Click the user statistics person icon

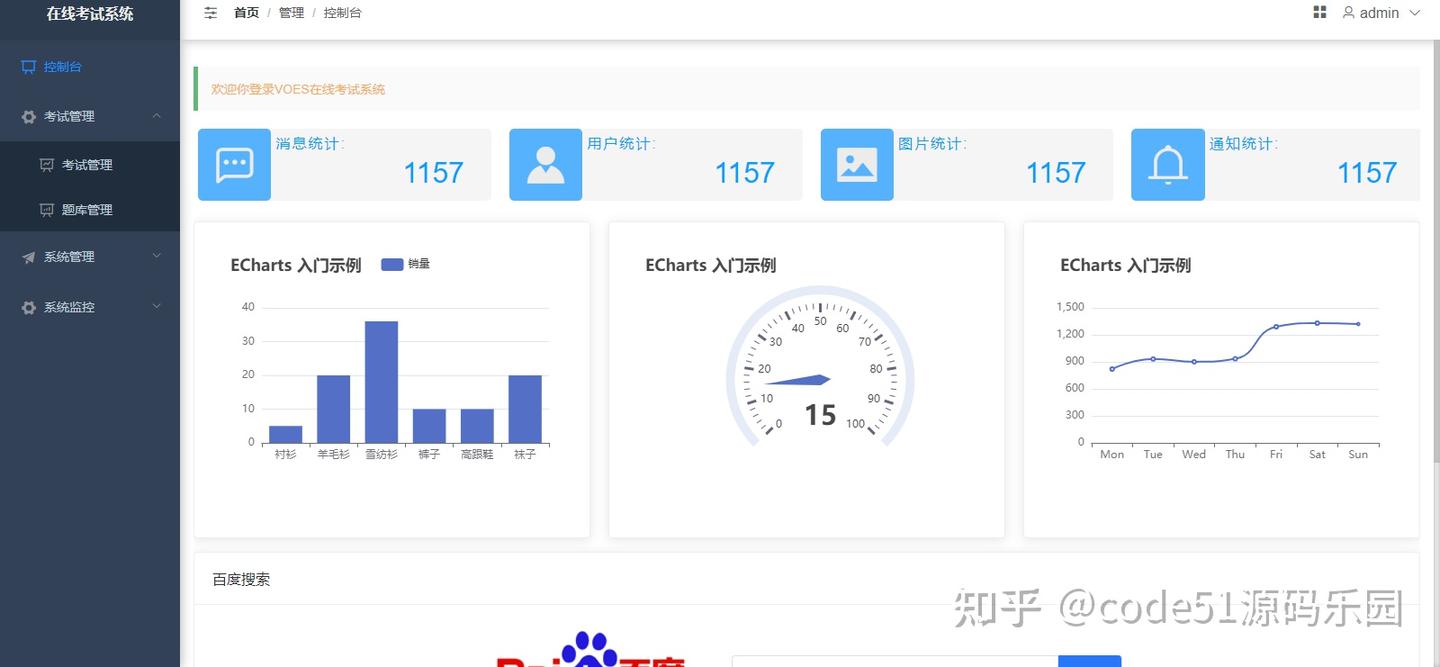pos(545,164)
